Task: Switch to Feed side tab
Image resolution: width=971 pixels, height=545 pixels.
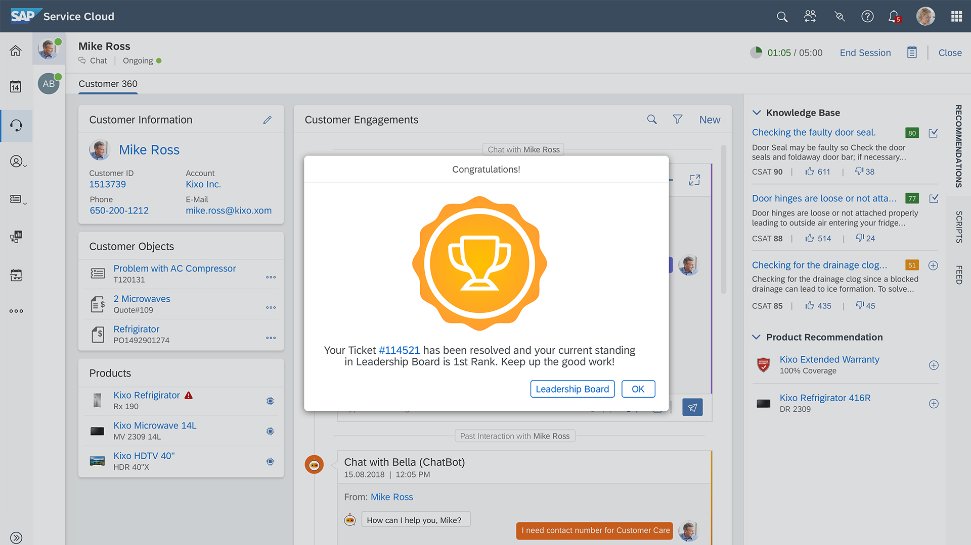Action: 959,274
